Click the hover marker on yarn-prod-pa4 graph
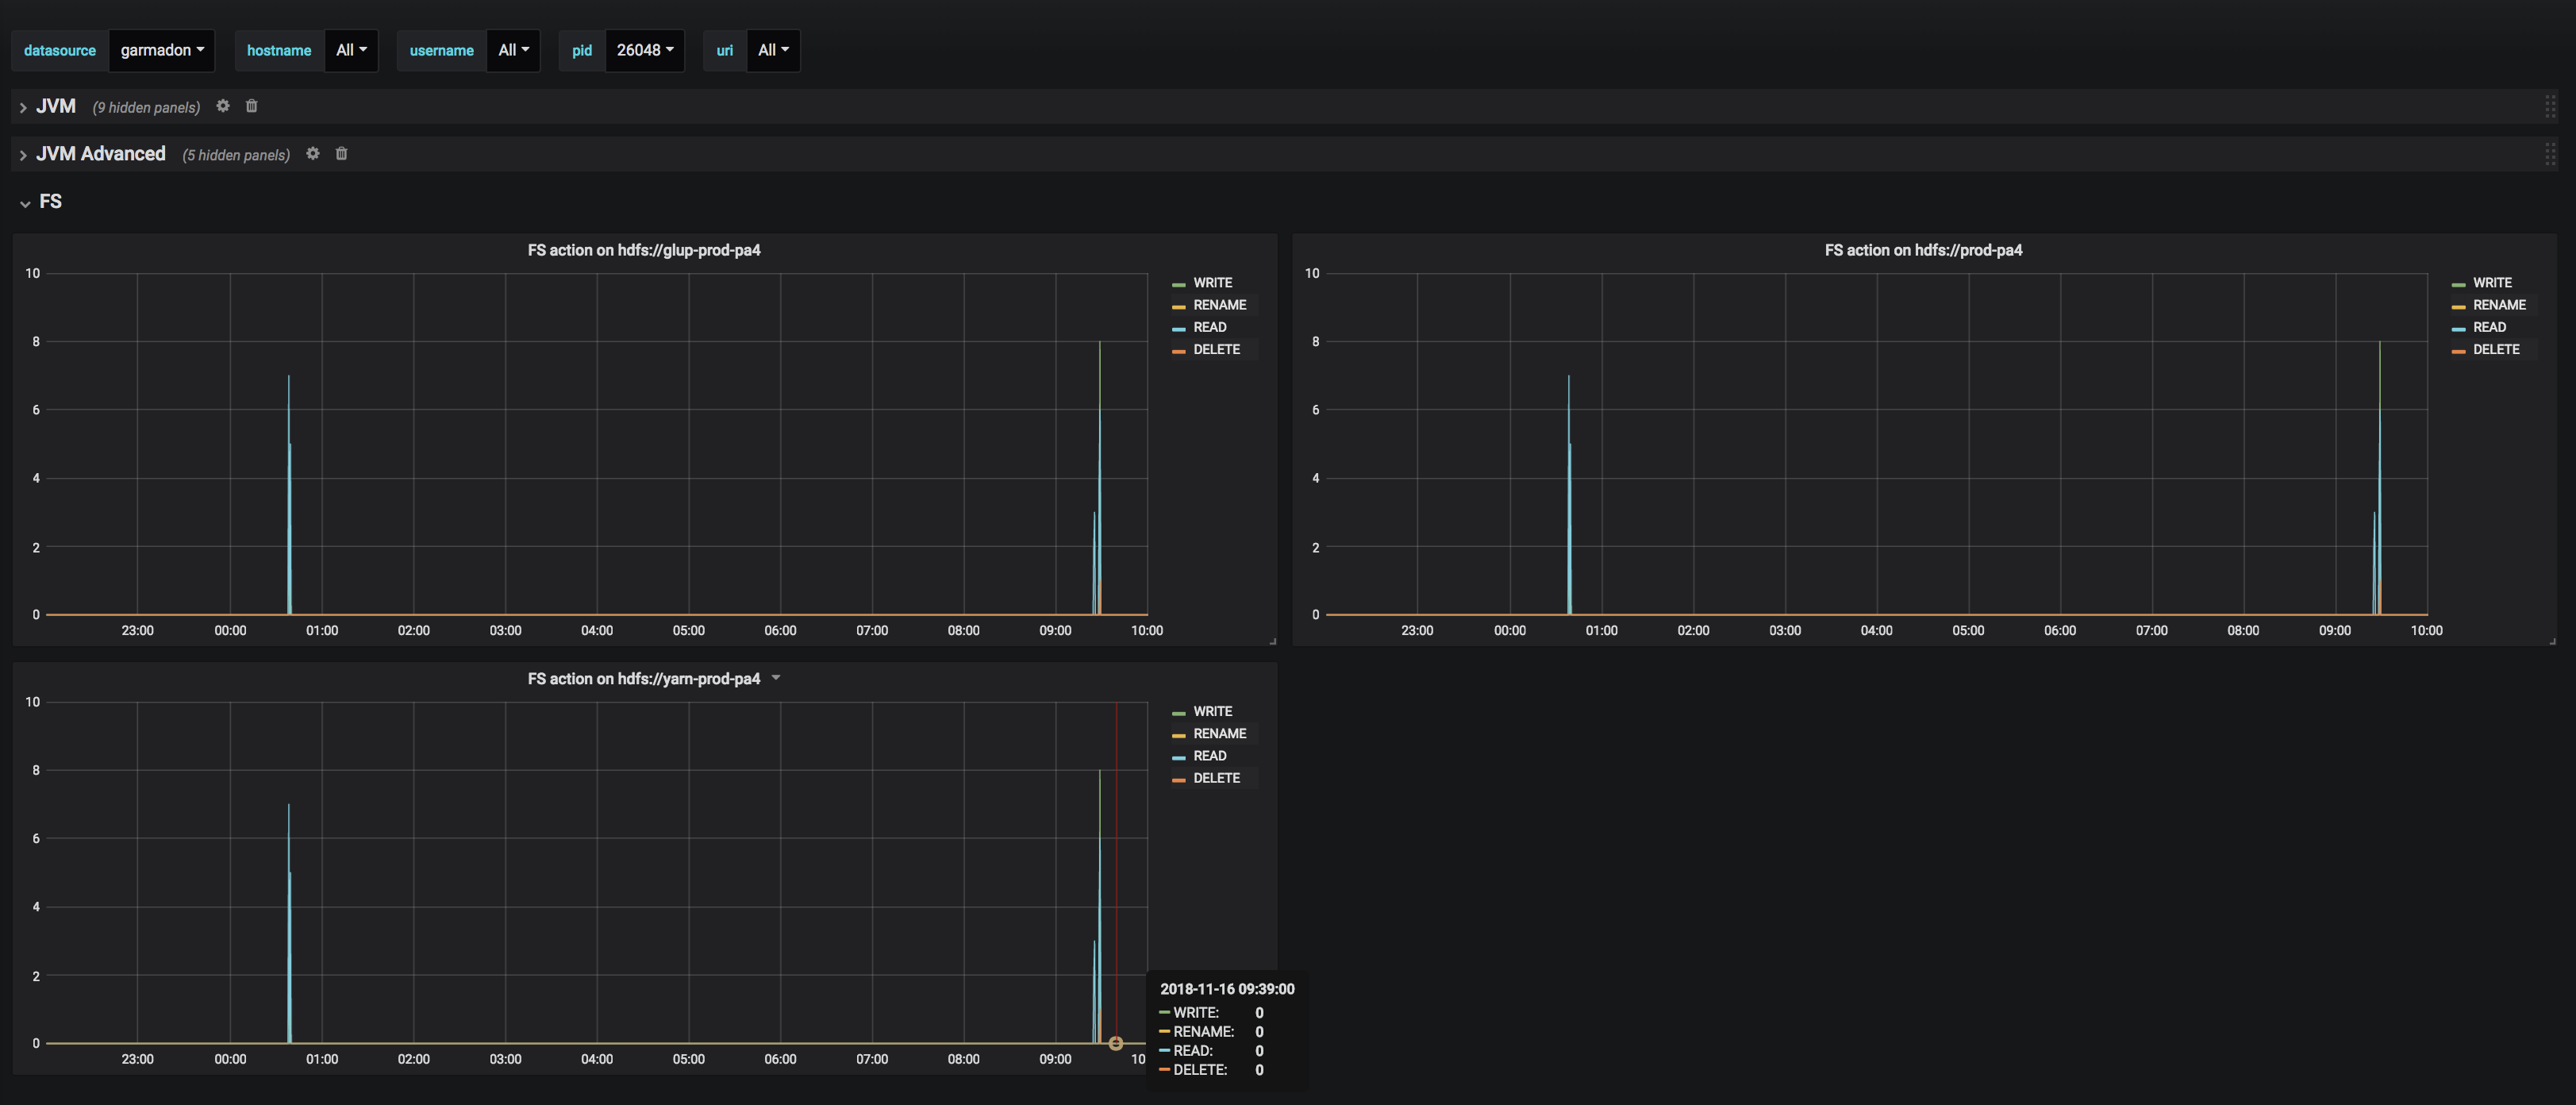This screenshot has width=2576, height=1105. pos(1116,1043)
